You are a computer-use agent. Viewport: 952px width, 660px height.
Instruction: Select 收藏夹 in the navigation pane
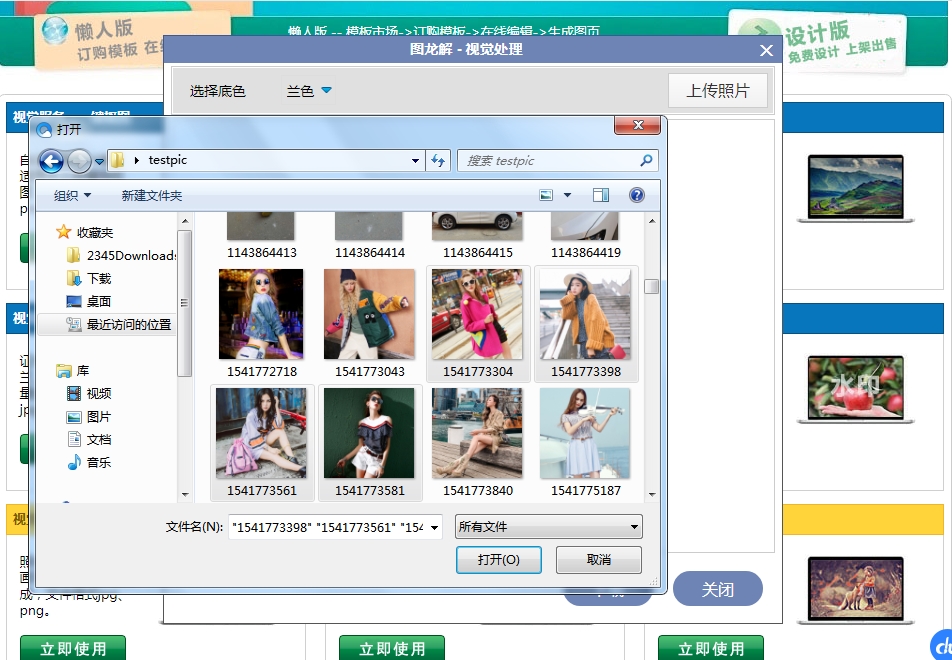[84, 232]
